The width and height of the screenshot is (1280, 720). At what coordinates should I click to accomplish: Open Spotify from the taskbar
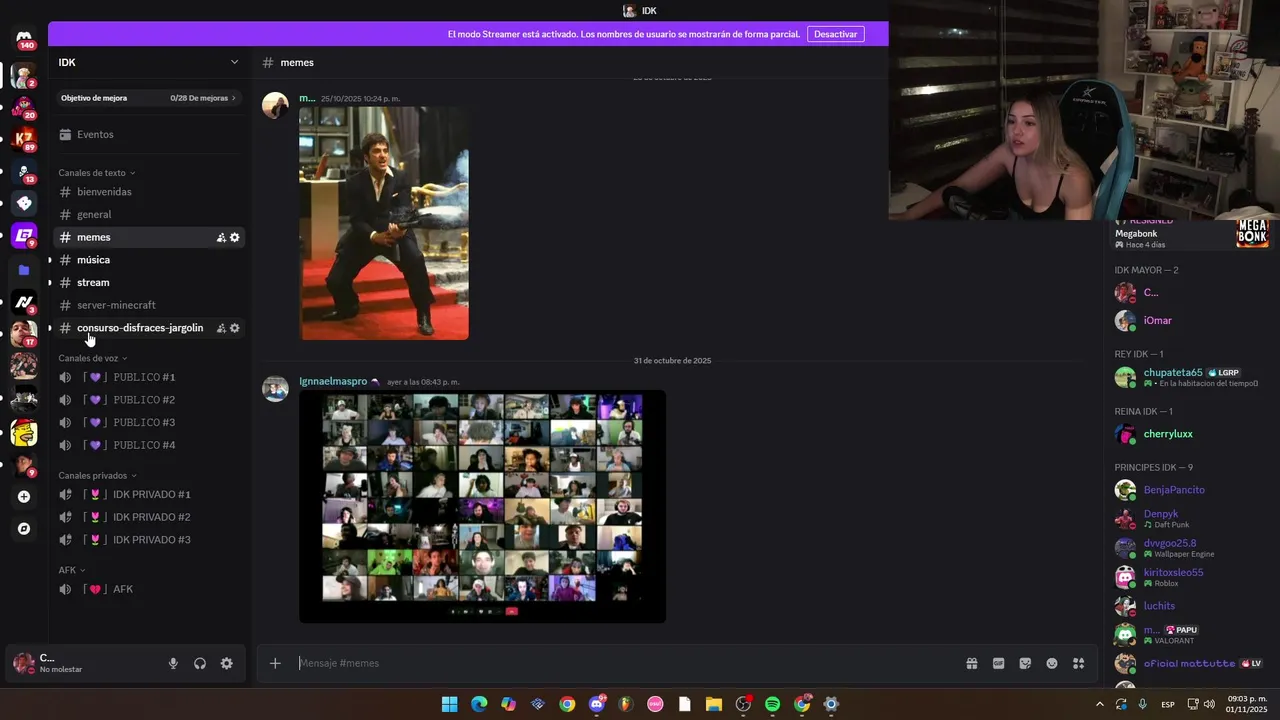tap(772, 704)
